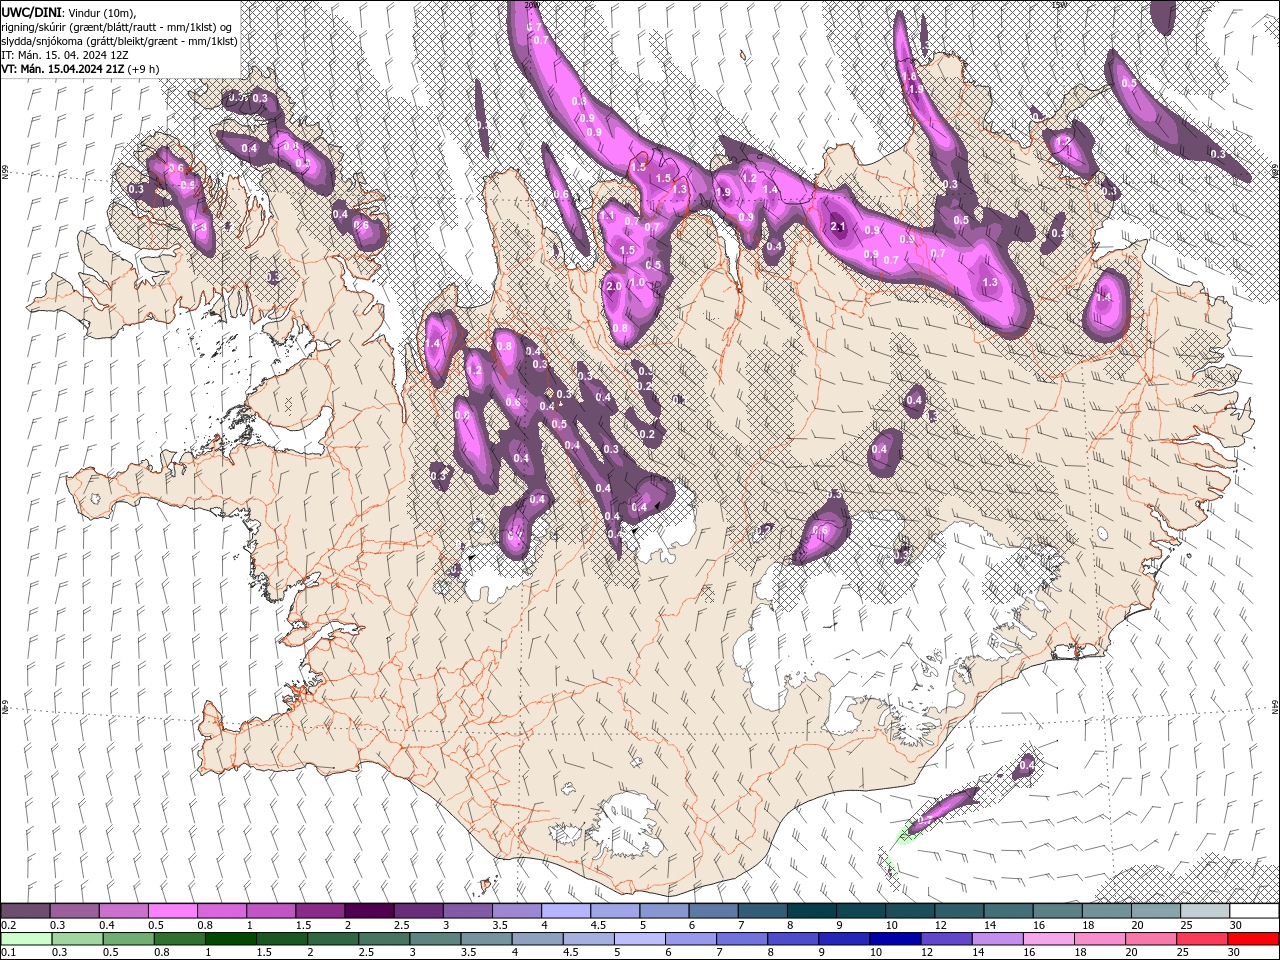Select the 0.5 medium green rain legend swatch
1280x960 pixels.
click(x=127, y=939)
